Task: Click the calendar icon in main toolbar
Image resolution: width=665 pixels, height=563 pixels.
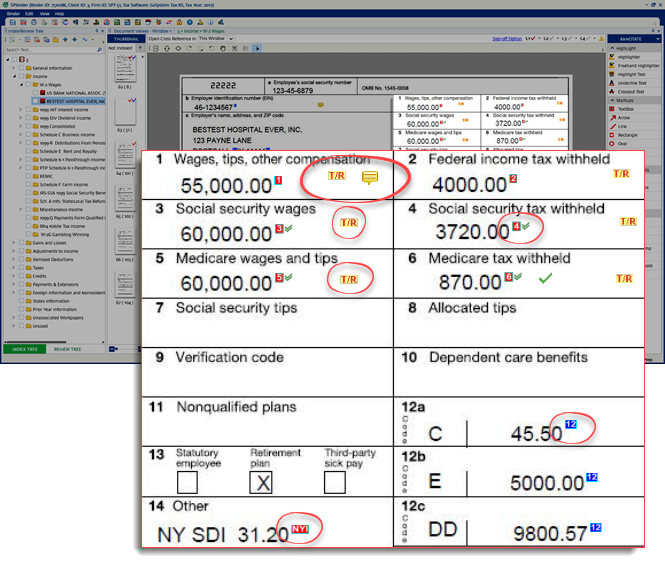Action: click(x=148, y=22)
